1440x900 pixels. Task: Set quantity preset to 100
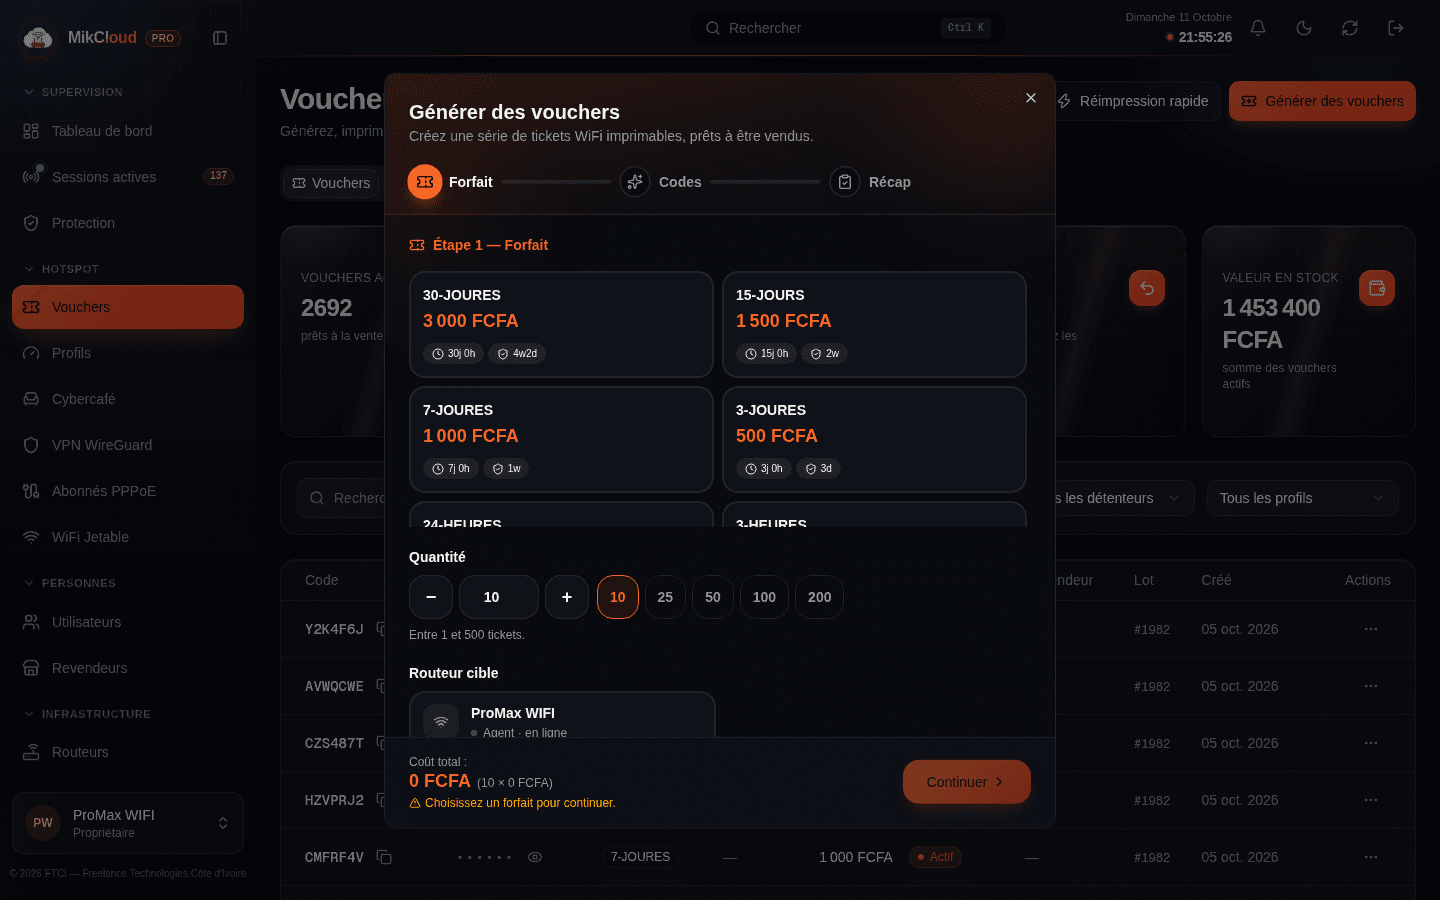[x=764, y=597]
